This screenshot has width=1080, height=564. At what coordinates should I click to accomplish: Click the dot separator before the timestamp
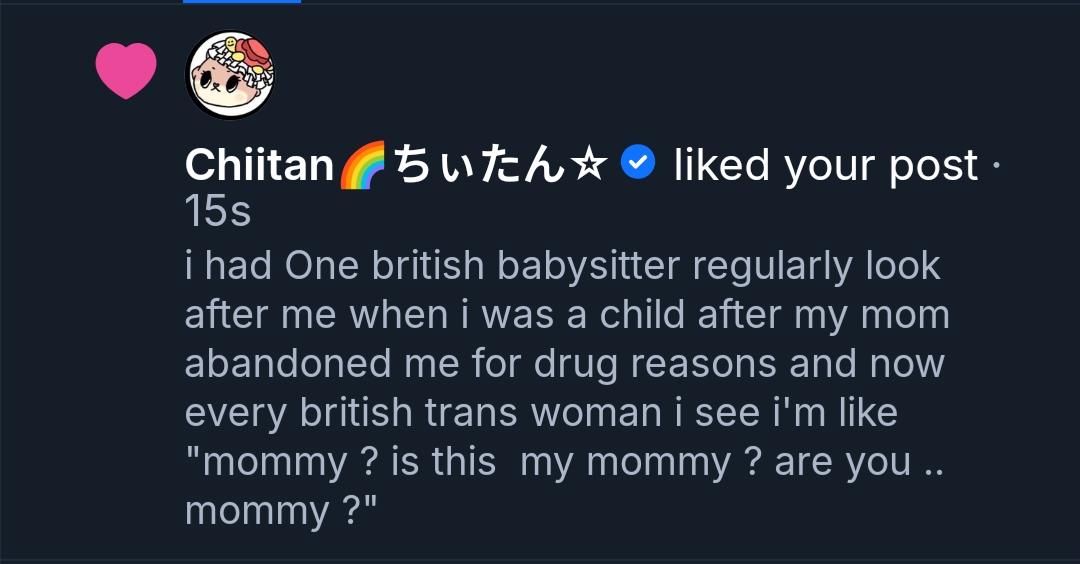[x=996, y=166]
